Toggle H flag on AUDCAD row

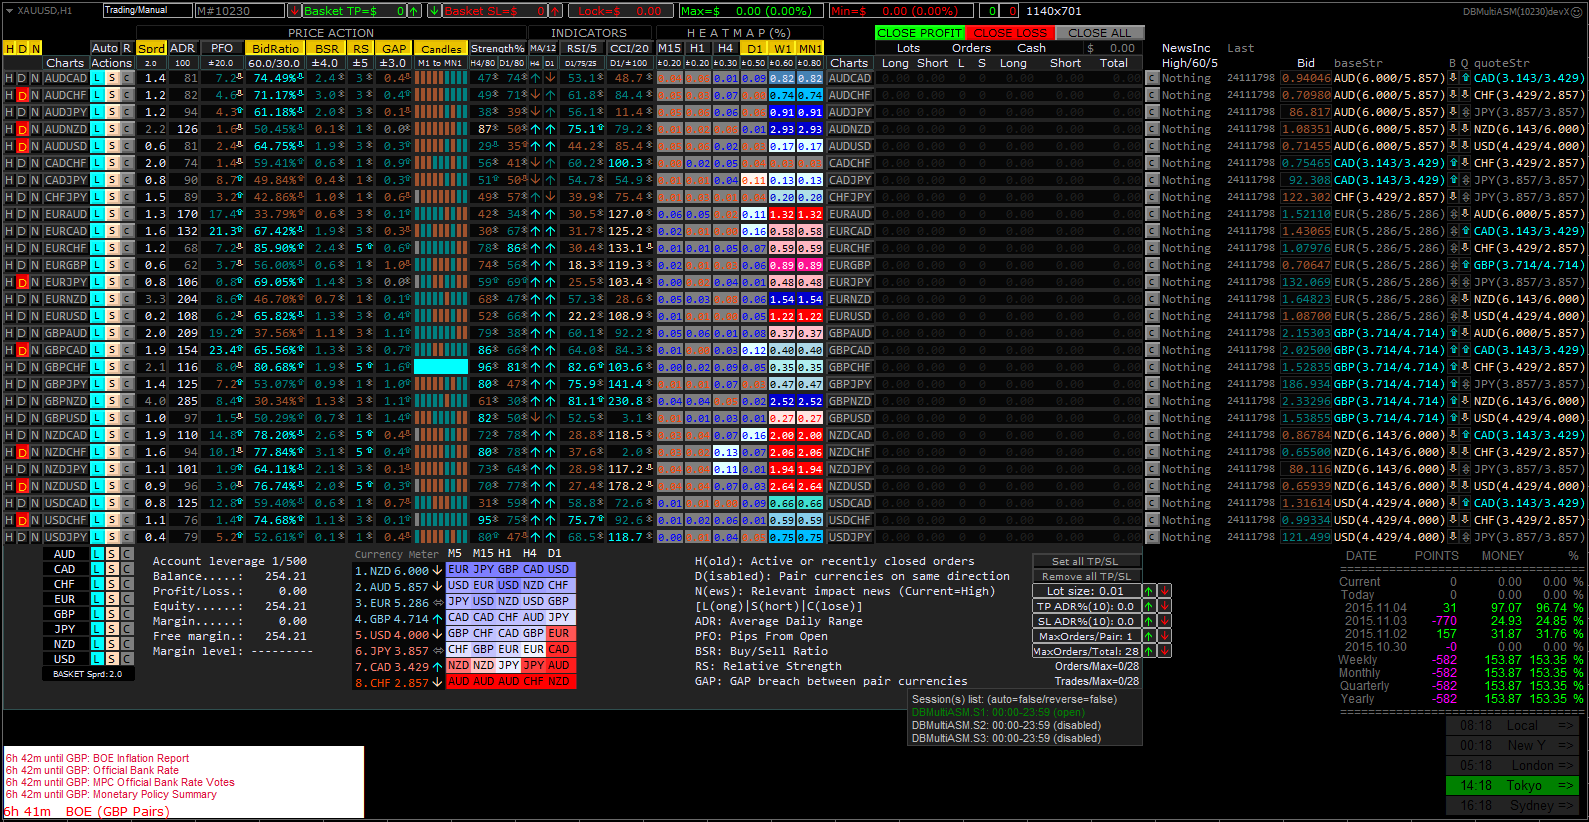click(9, 78)
